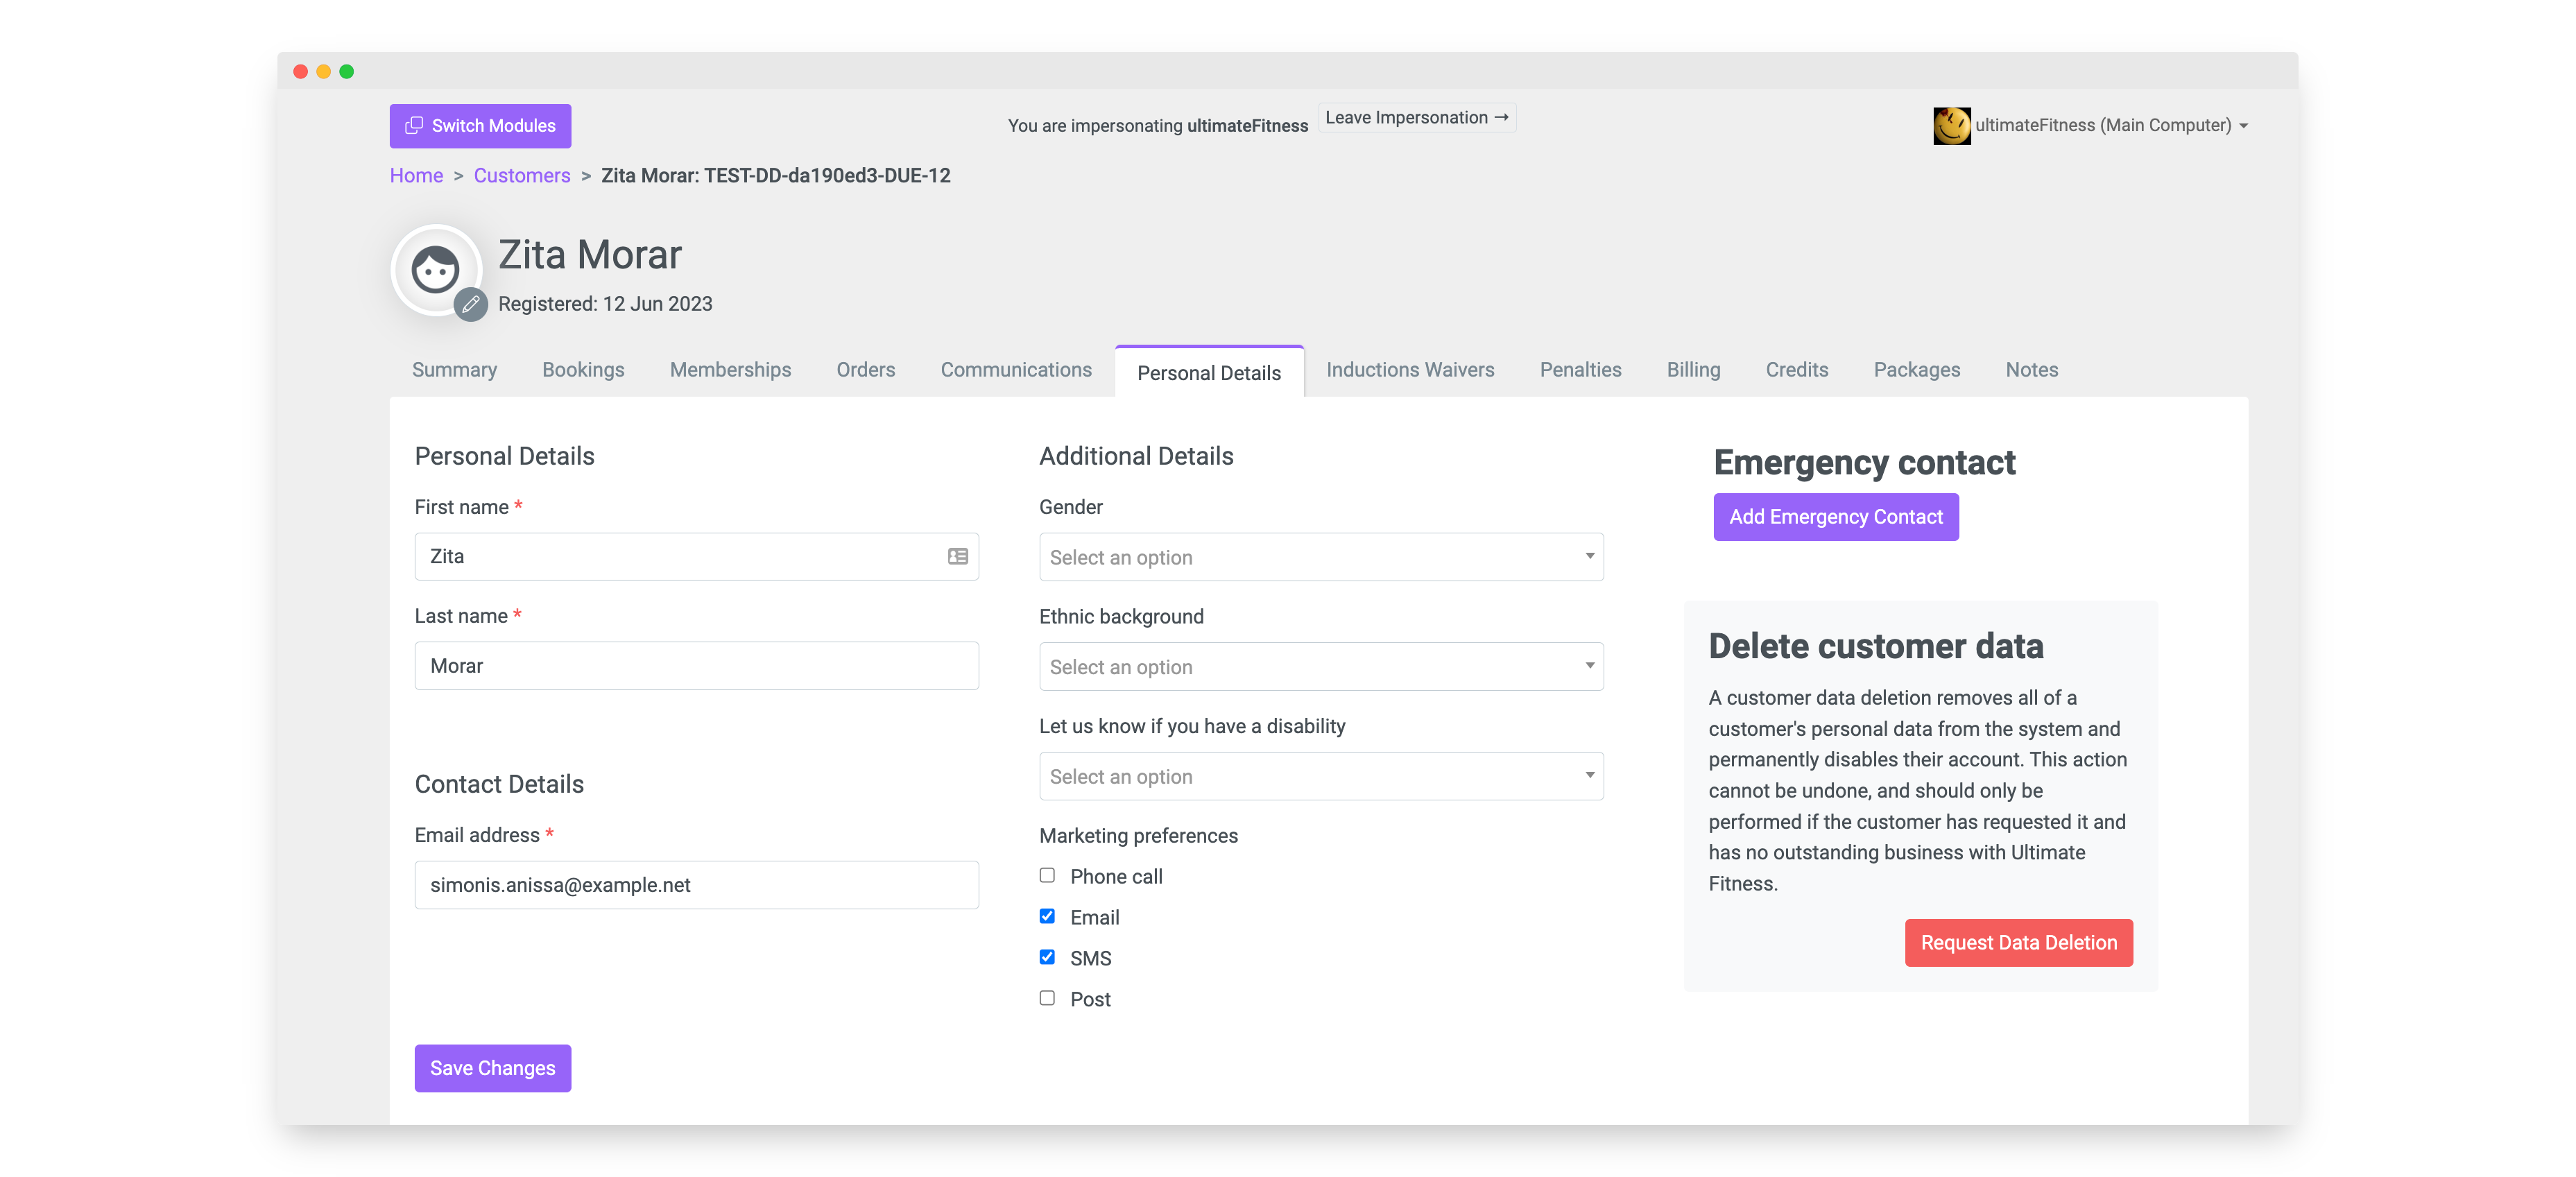Click the Save Changes button

(492, 1068)
